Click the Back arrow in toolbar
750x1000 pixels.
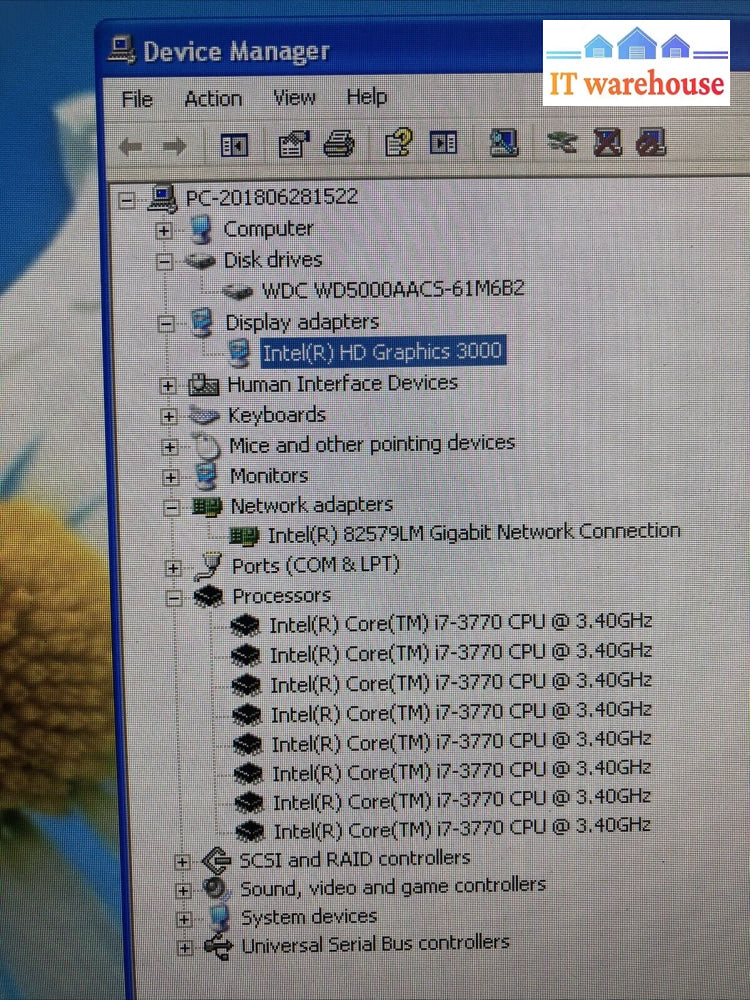[x=130, y=147]
